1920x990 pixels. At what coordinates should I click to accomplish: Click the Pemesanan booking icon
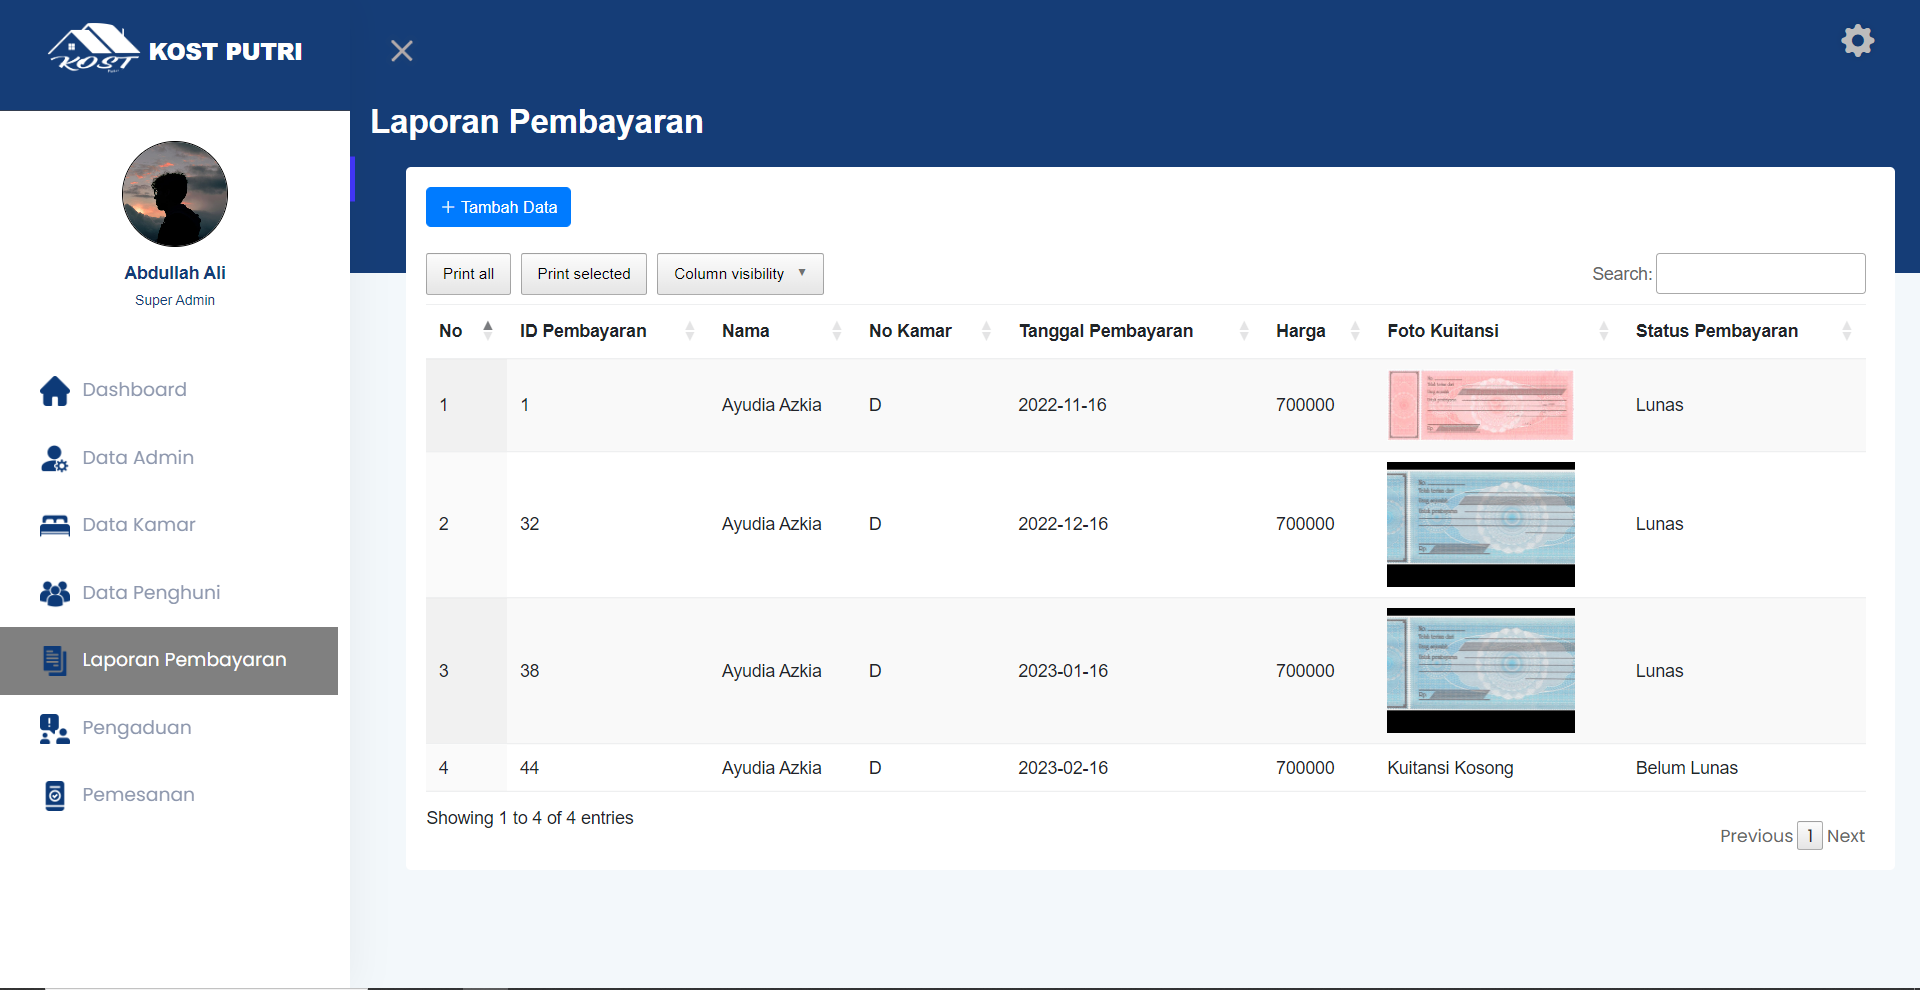pos(55,796)
